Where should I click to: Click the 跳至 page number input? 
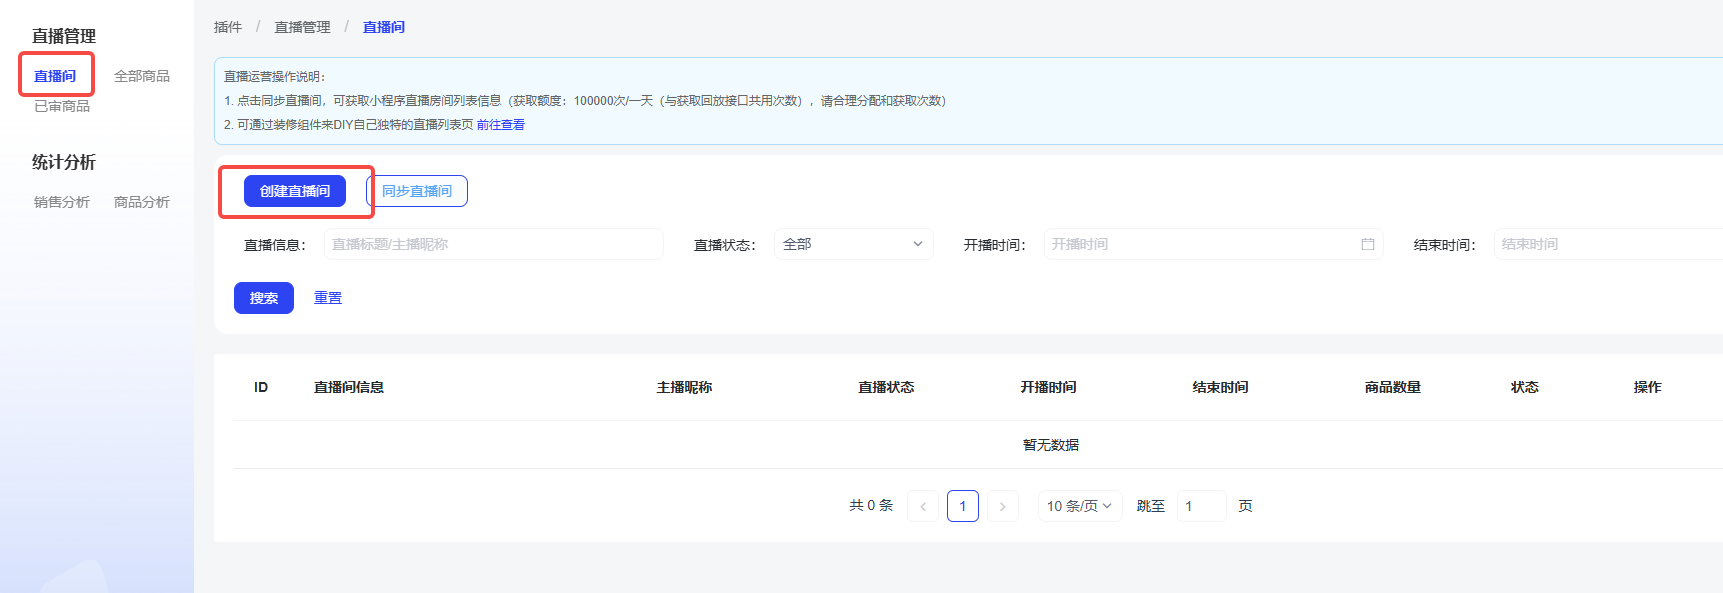(1201, 506)
